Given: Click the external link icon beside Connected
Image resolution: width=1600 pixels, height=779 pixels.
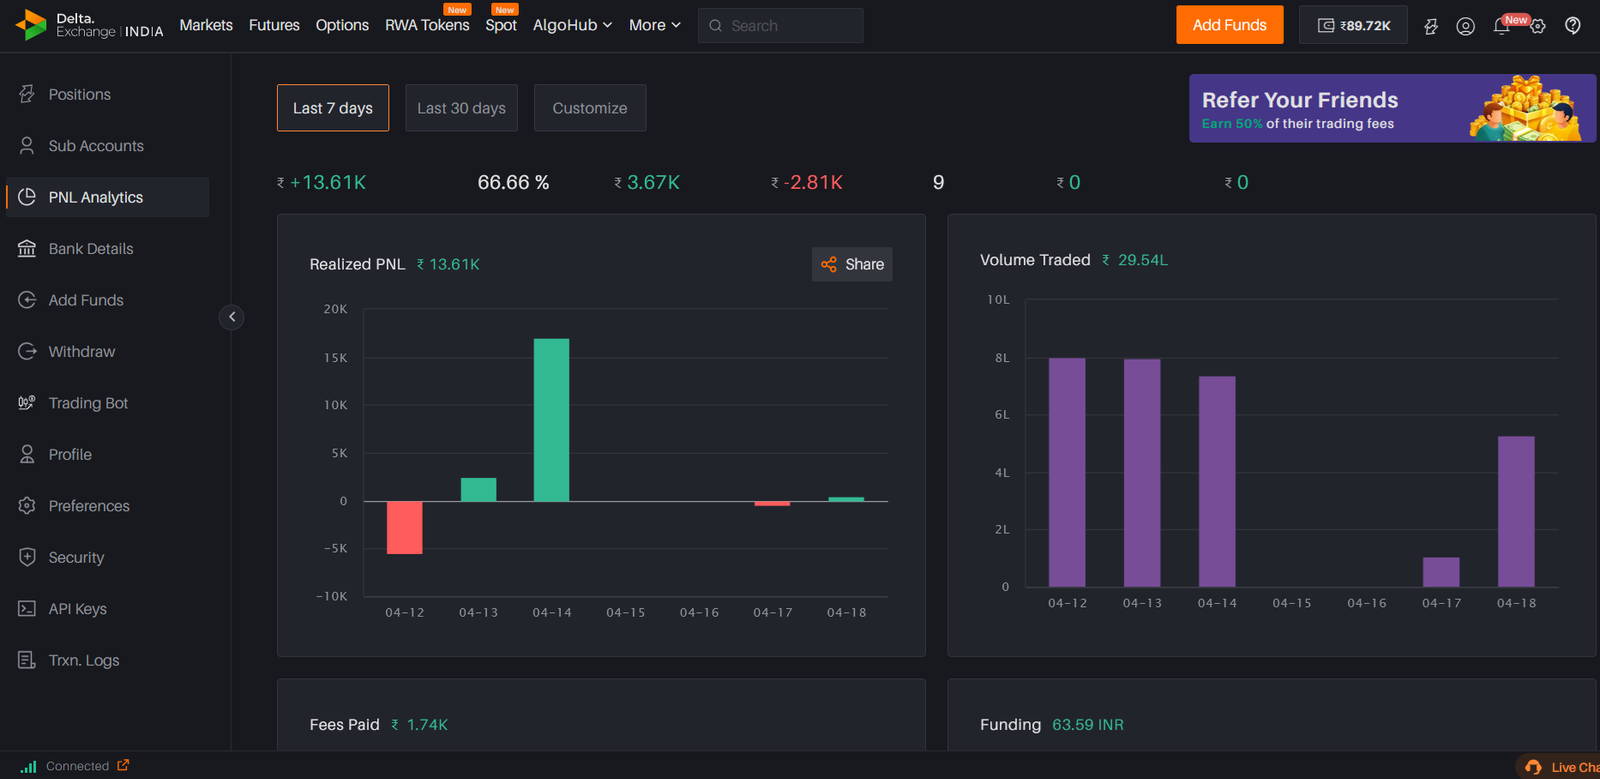Looking at the screenshot, I should pyautogui.click(x=123, y=766).
